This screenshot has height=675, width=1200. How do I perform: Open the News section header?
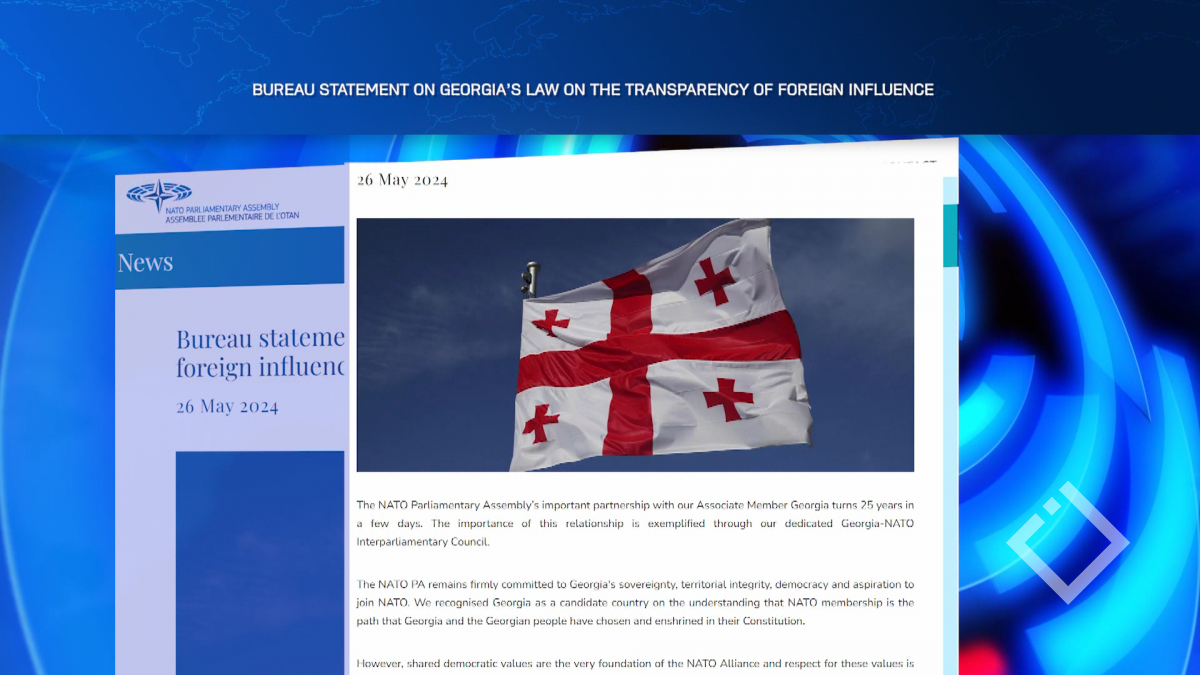146,263
